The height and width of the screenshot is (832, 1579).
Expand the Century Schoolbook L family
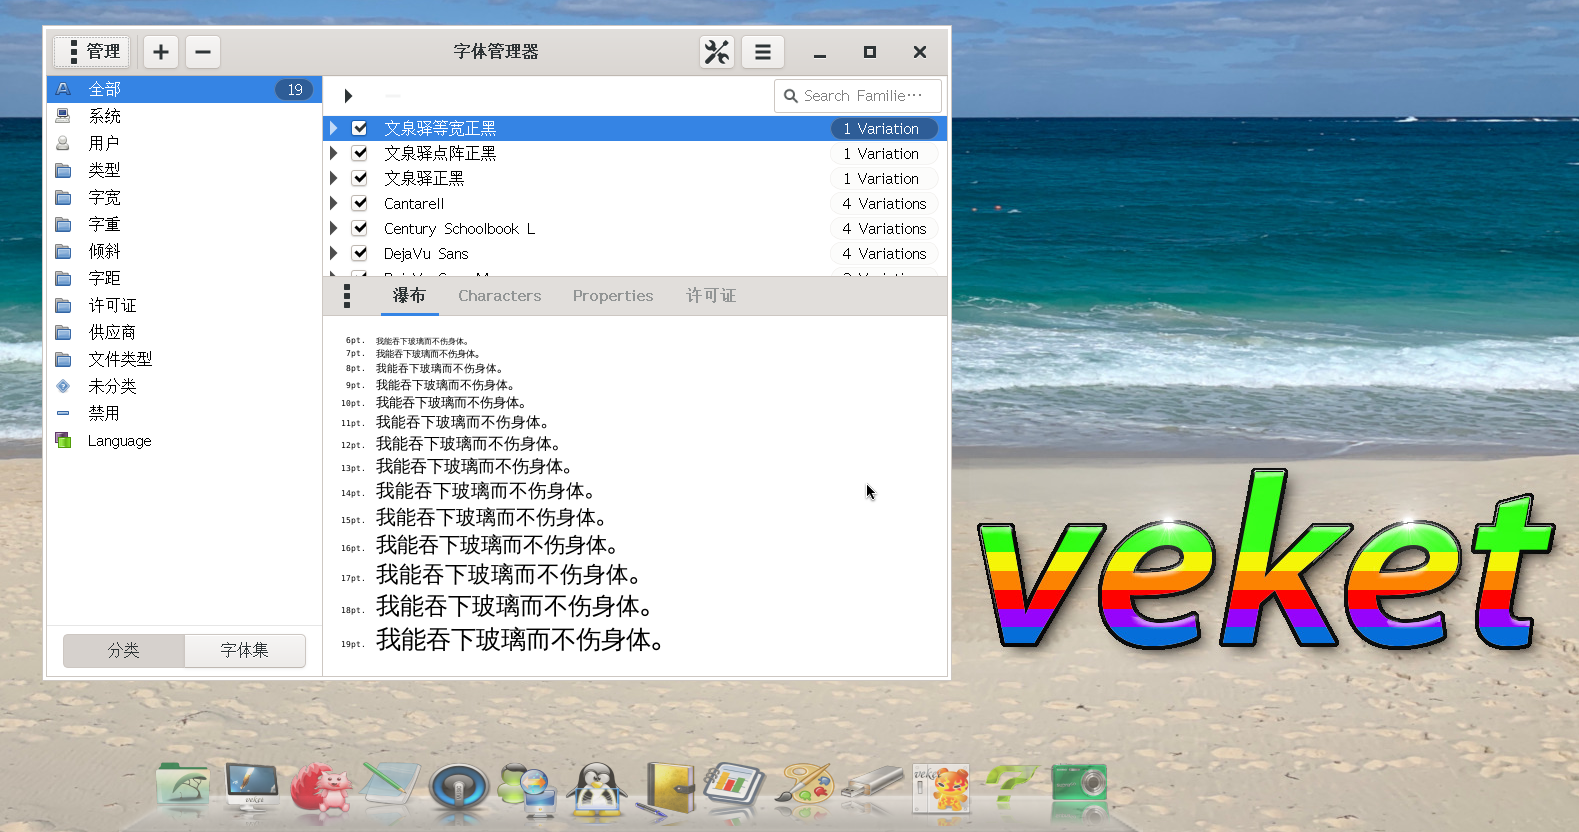(334, 228)
